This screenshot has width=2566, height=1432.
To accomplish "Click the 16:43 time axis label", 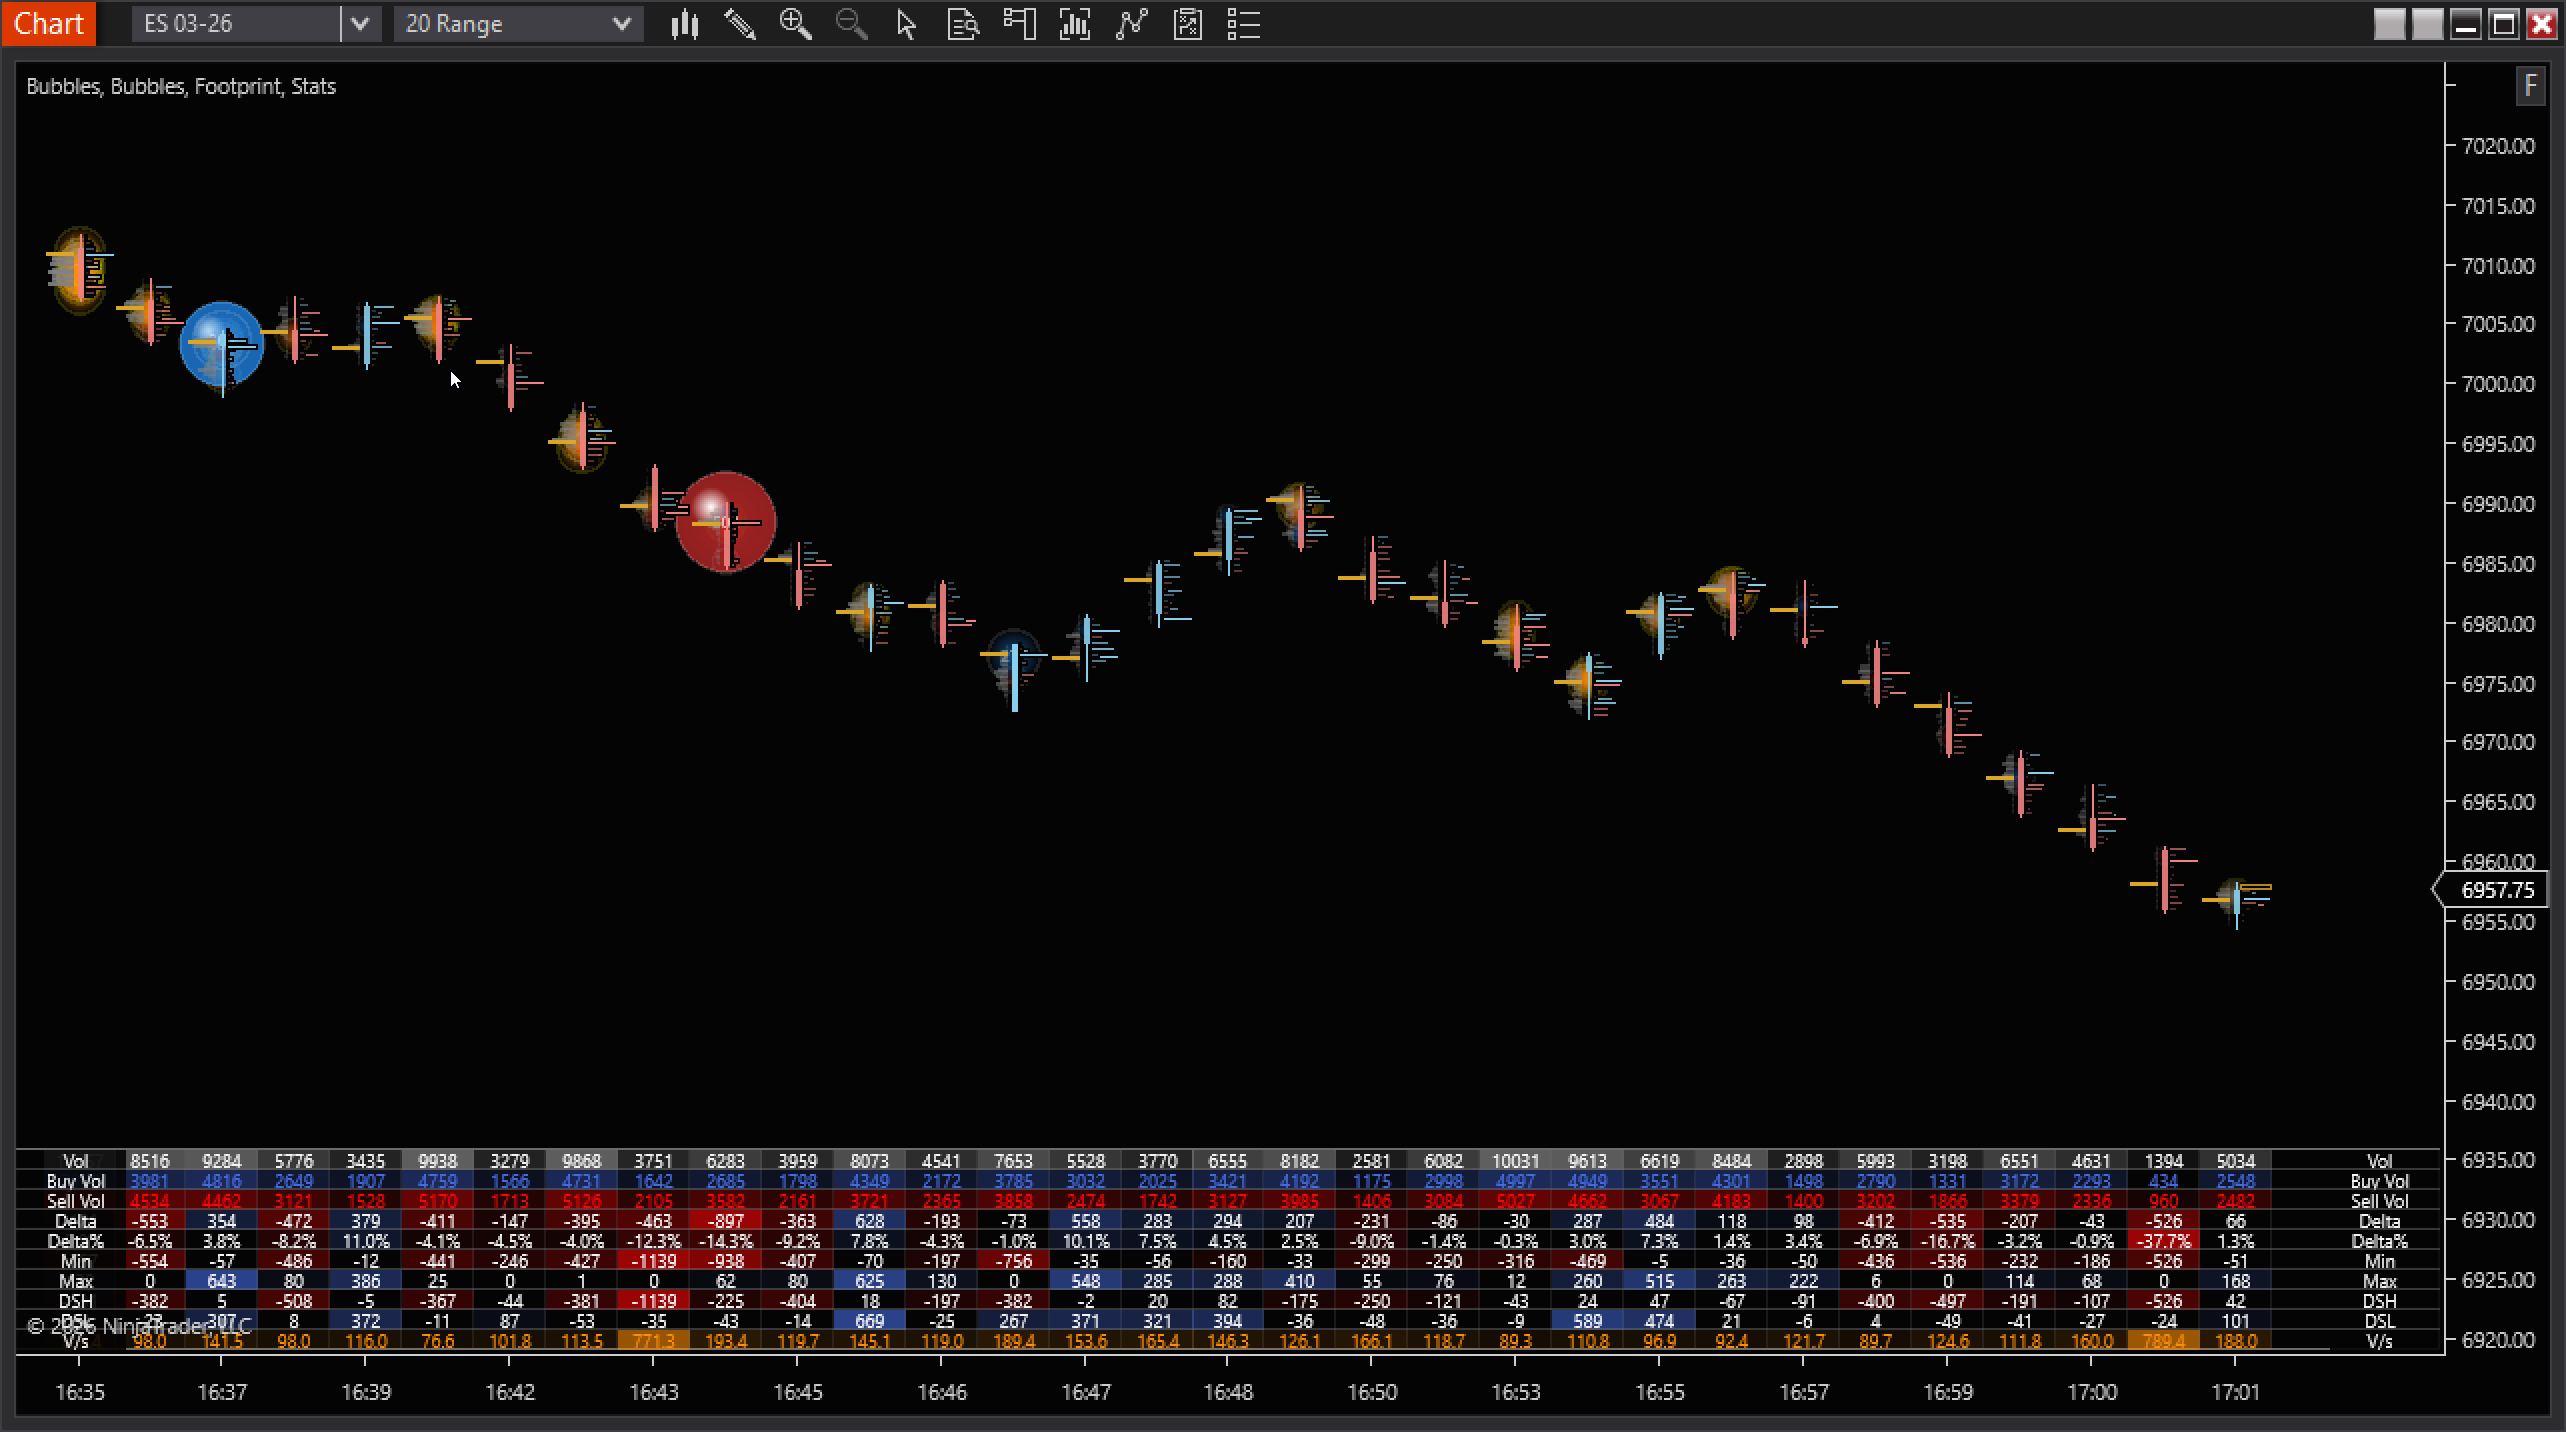I will pyautogui.click(x=653, y=1392).
